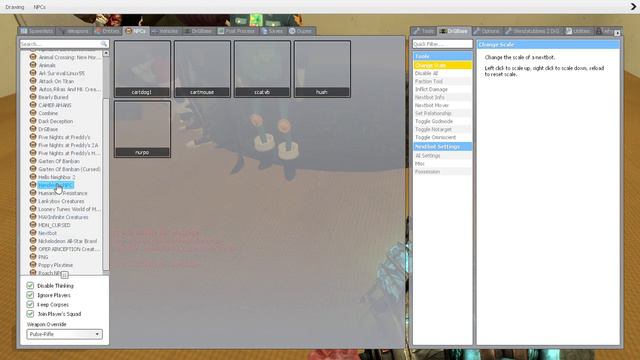Select Looney Tunes World of M... category
The height and width of the screenshot is (360, 640).
point(69,209)
